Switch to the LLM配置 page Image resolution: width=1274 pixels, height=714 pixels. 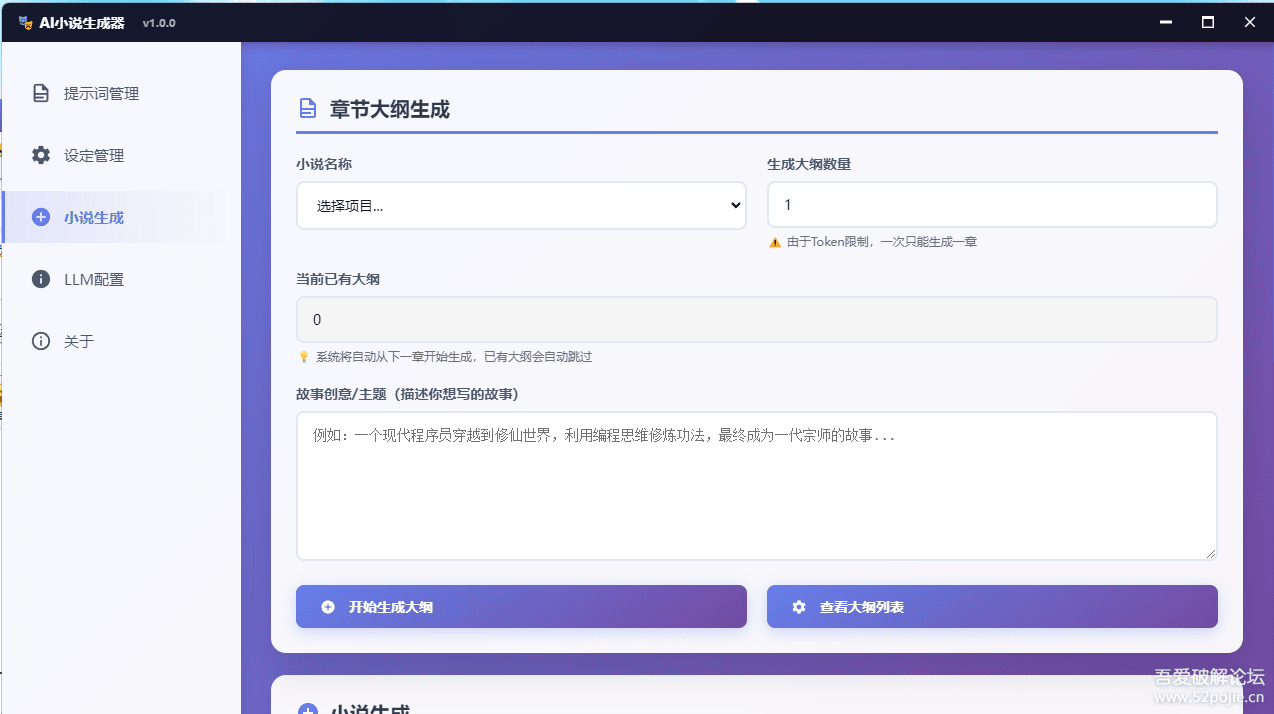coord(95,279)
